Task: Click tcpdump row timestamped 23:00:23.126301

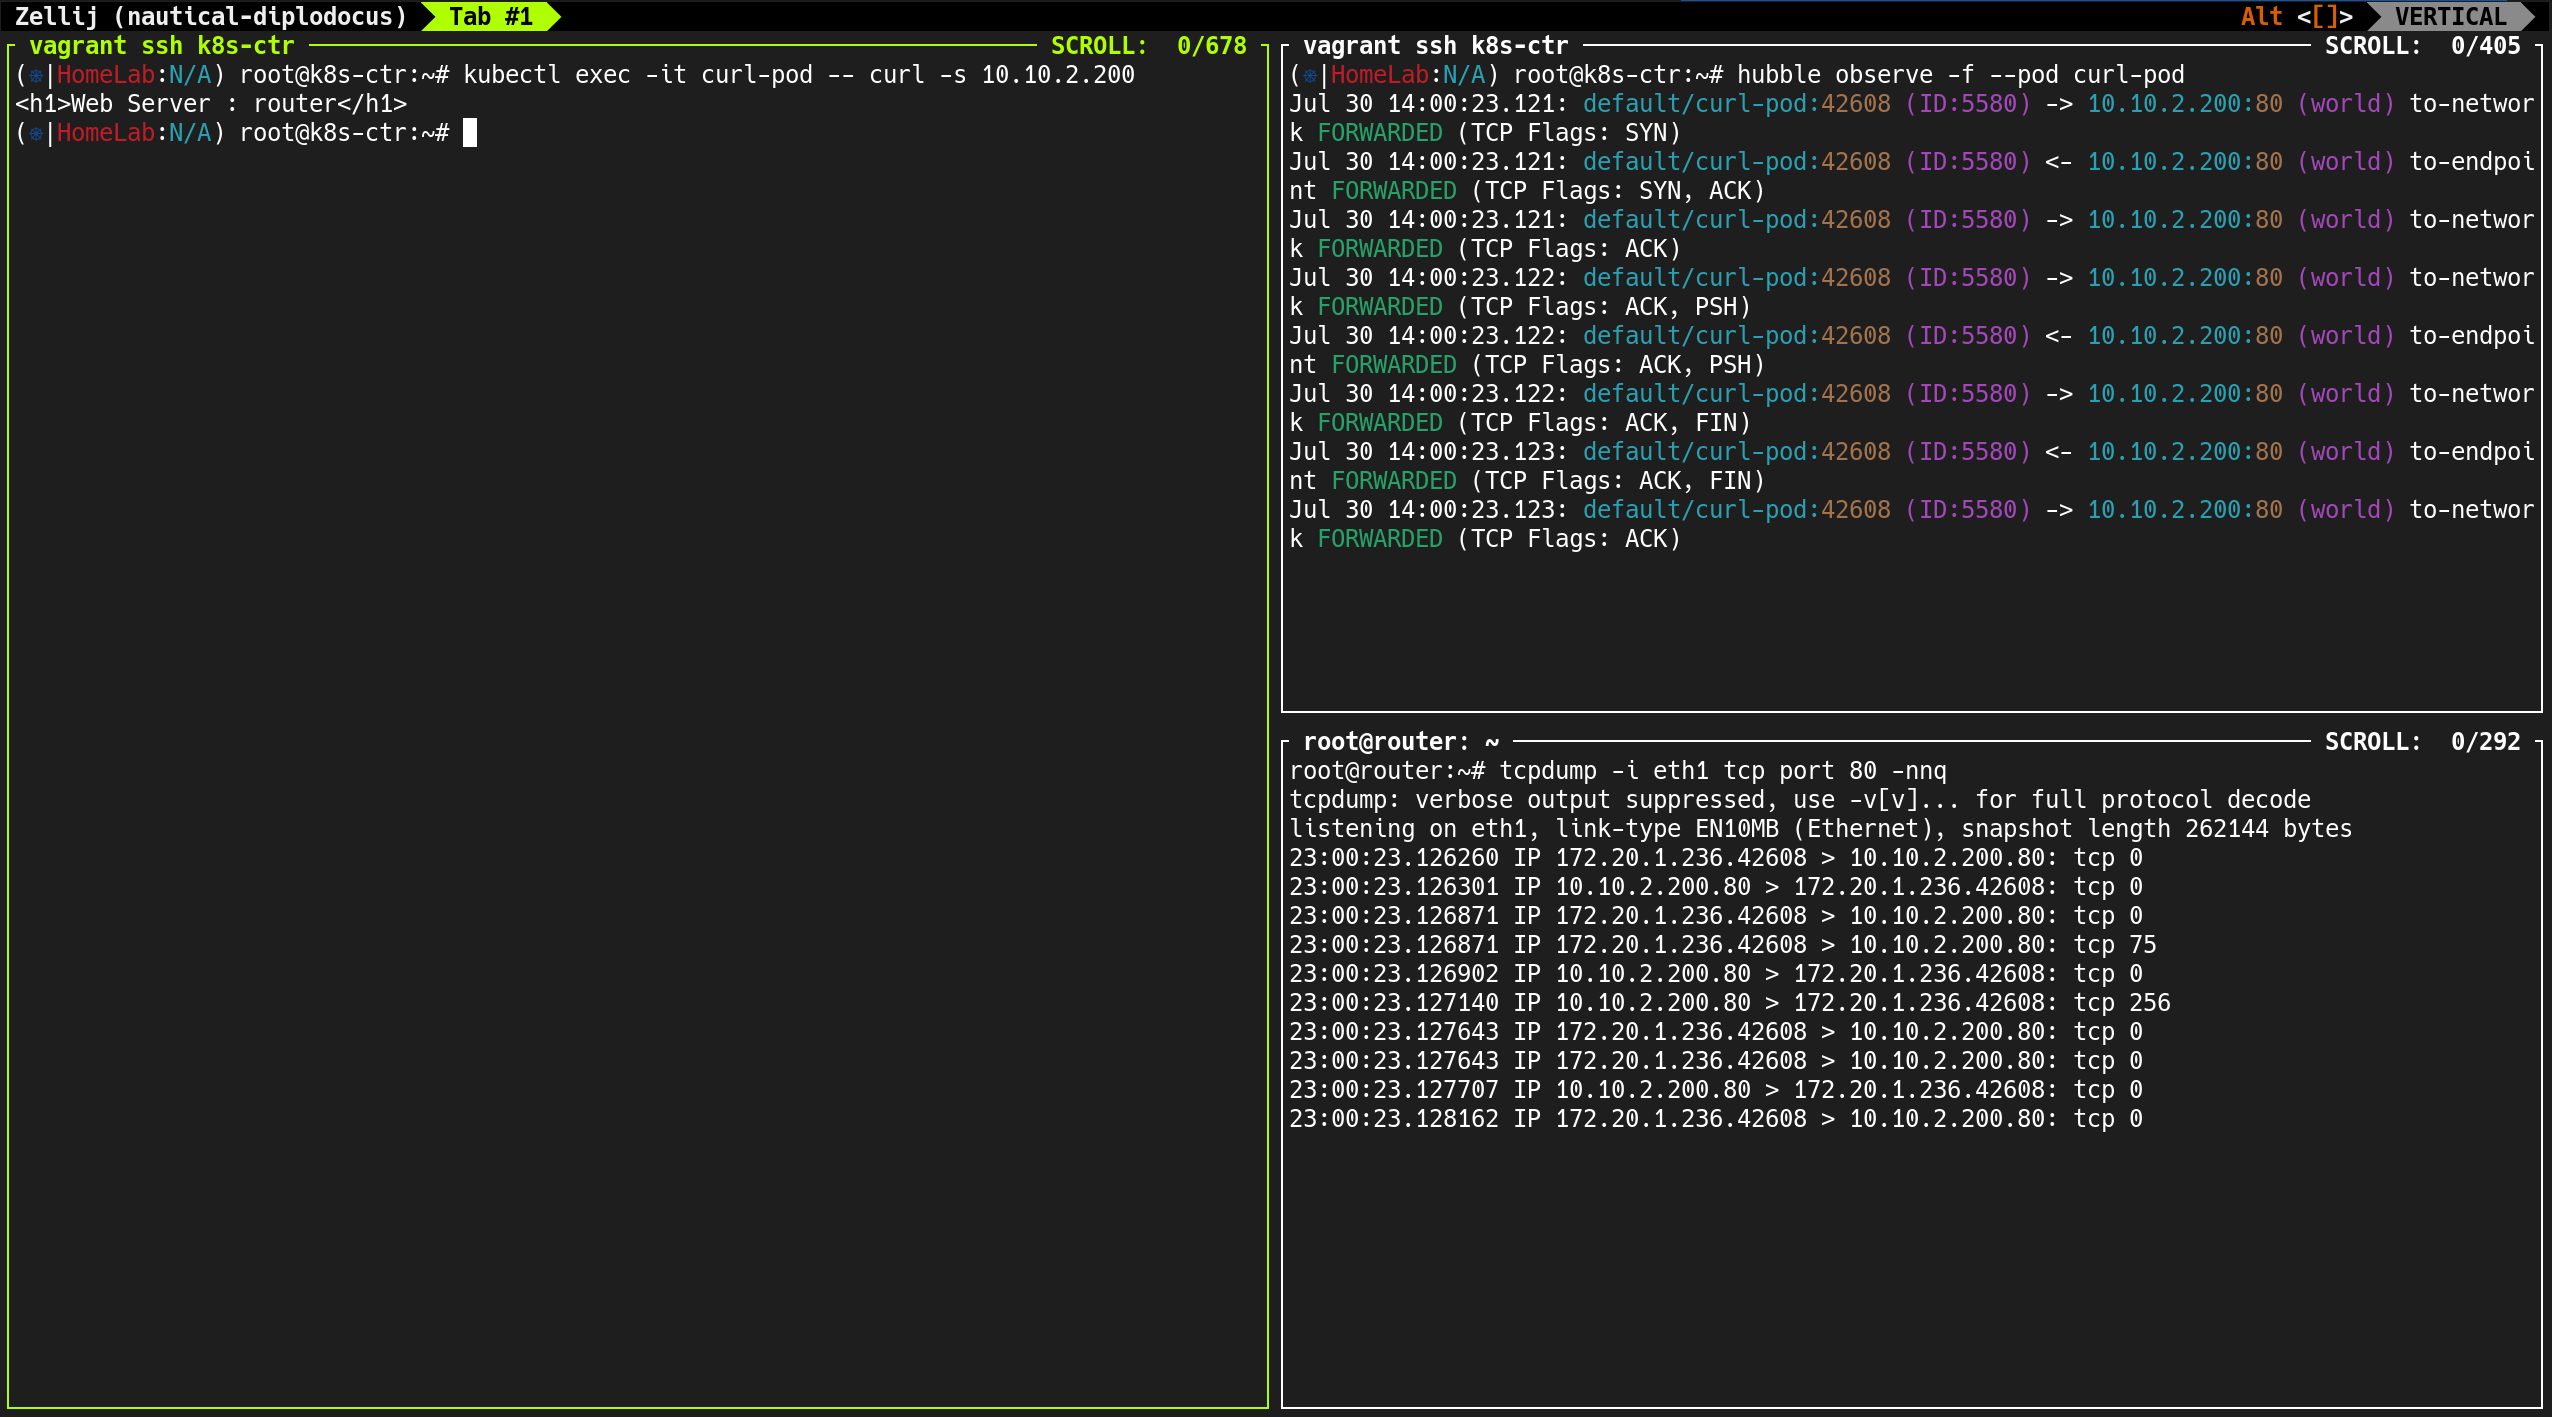Action: pyautogui.click(x=1716, y=887)
